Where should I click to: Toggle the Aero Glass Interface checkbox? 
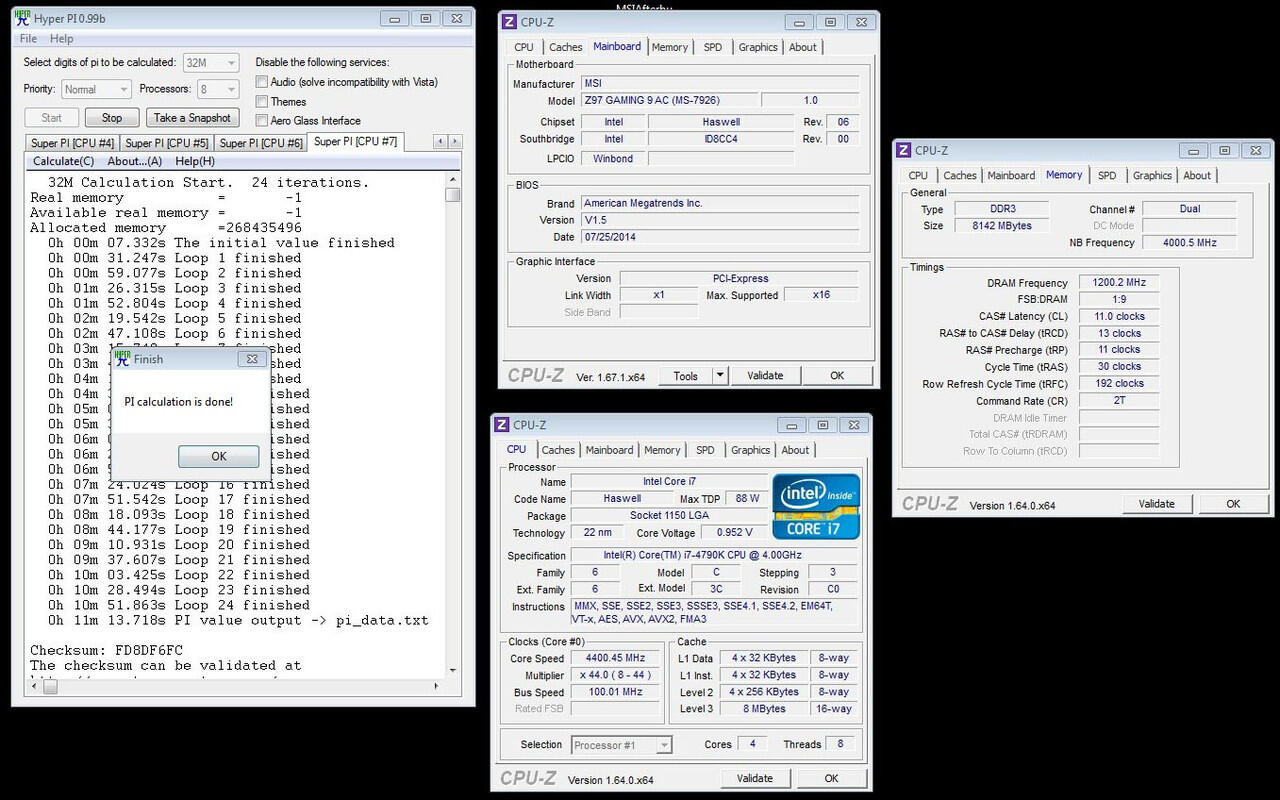click(x=262, y=120)
